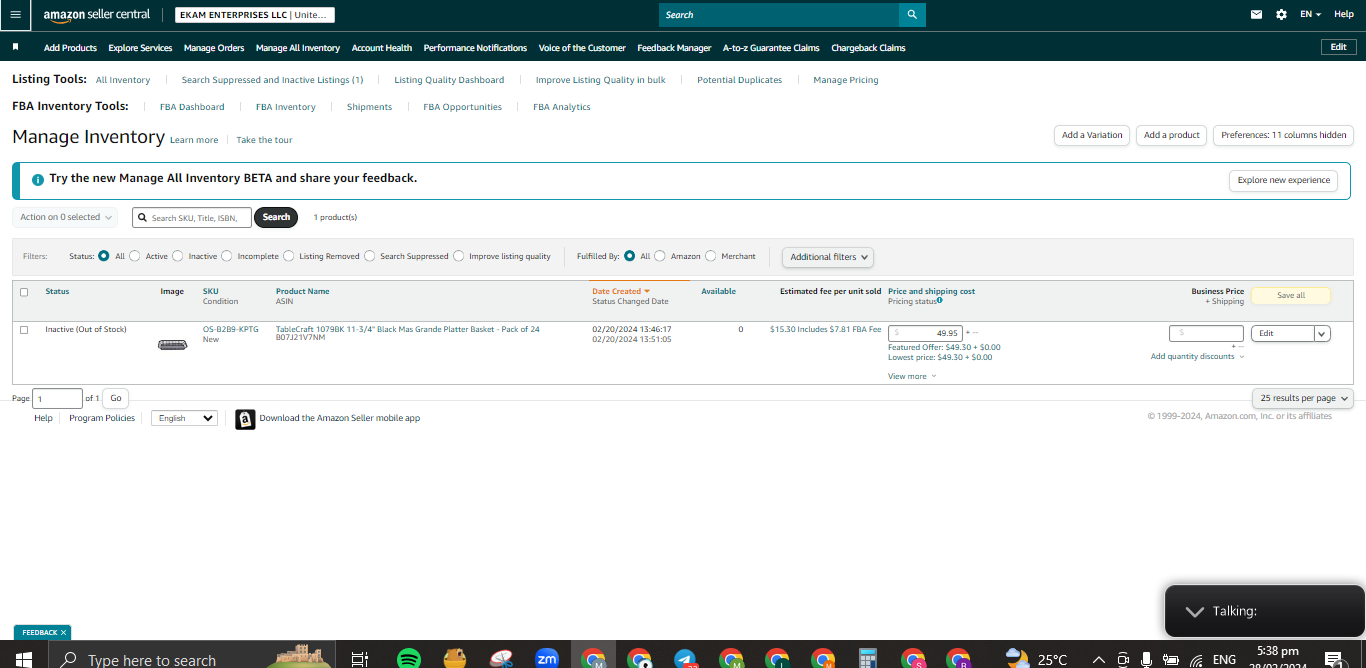The image size is (1366, 668).
Task: Open Telegram from the taskbar
Action: (x=685, y=659)
